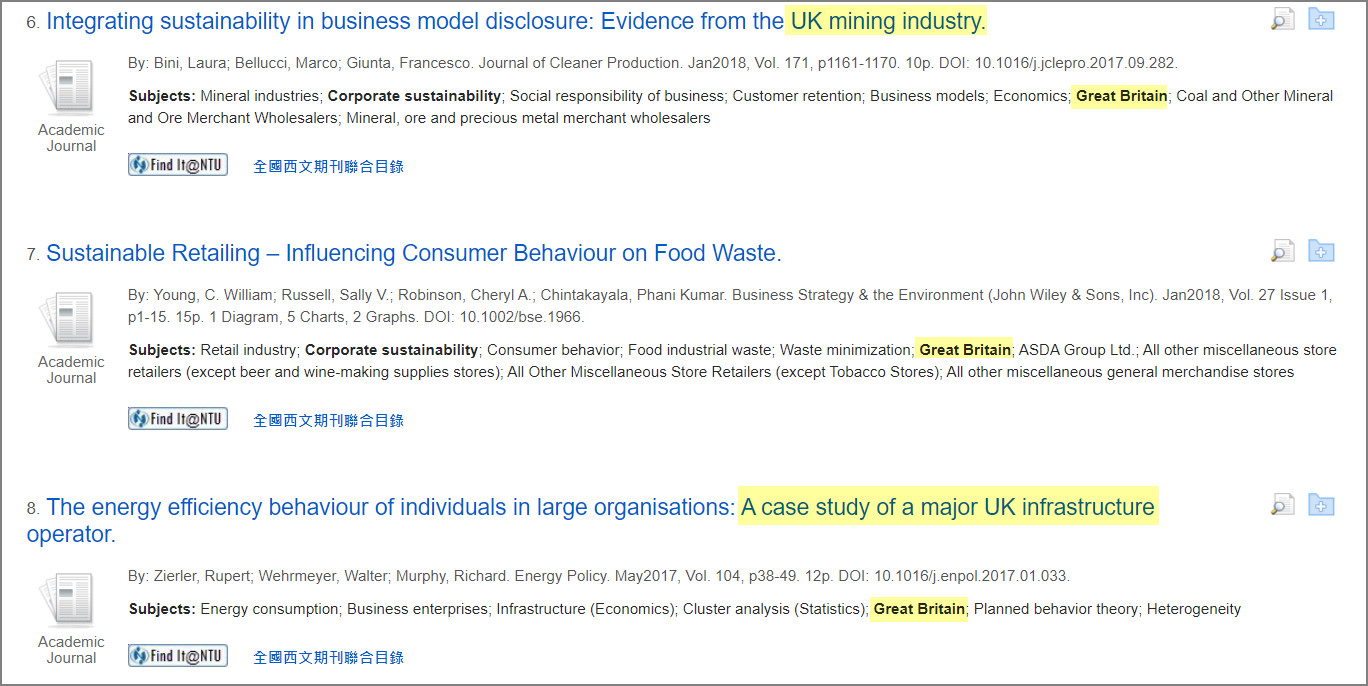
Task: Preview result 8 with magnifier icon
Action: 1282,505
